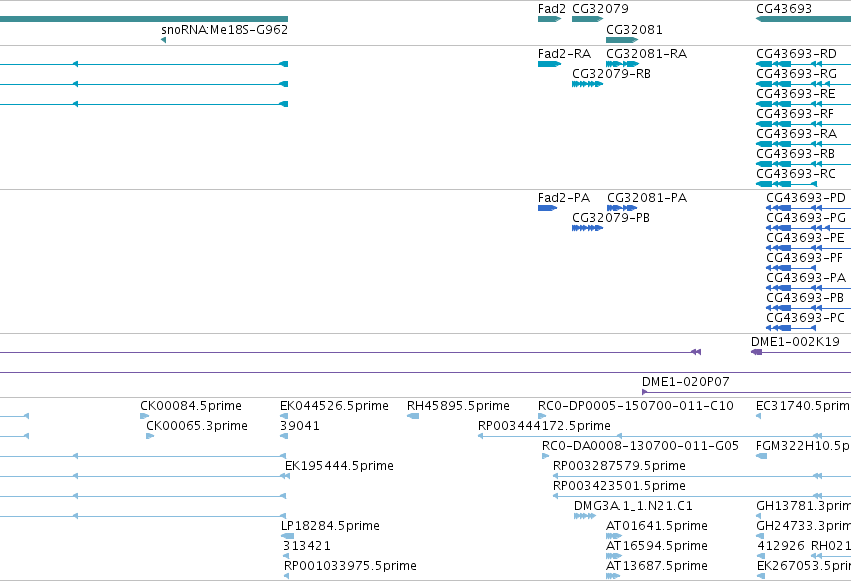Click the AT13687.5prime EST label
The image size is (851, 581).
(657, 566)
